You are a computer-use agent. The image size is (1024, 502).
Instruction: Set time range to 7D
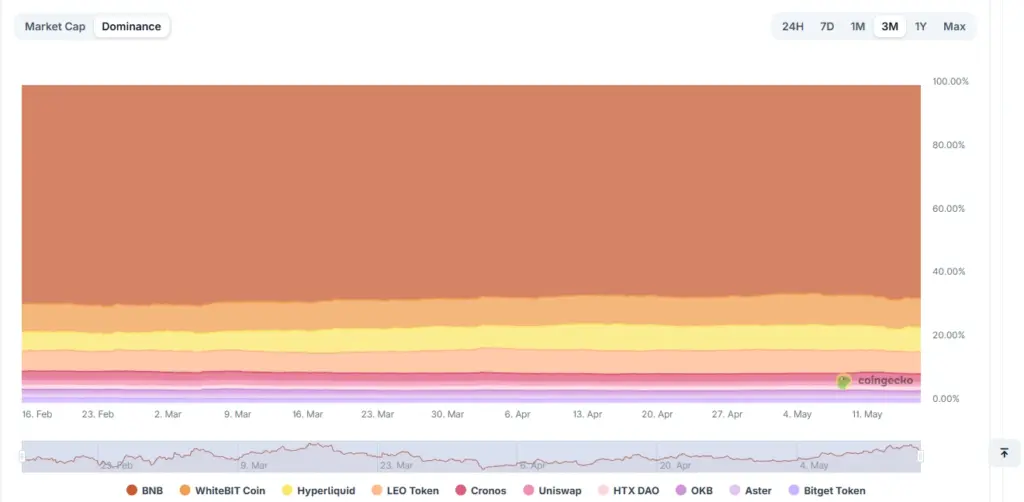pos(827,27)
